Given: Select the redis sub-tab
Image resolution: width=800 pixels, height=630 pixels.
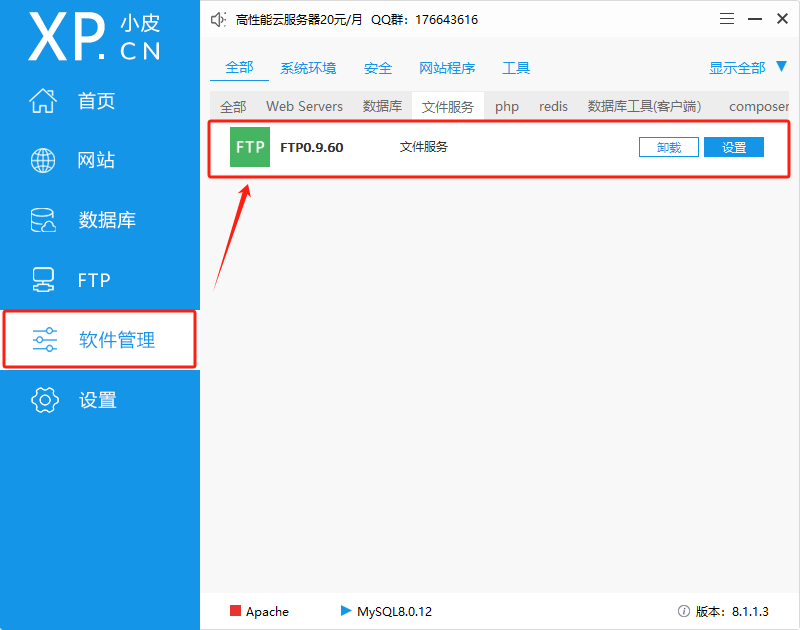Looking at the screenshot, I should click(x=554, y=107).
